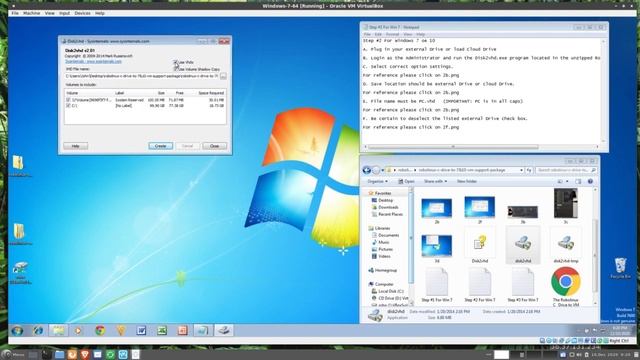The width and height of the screenshot is (640, 360).
Task: Select the Step #1 For Win 7 text file
Action: [x=437, y=285]
